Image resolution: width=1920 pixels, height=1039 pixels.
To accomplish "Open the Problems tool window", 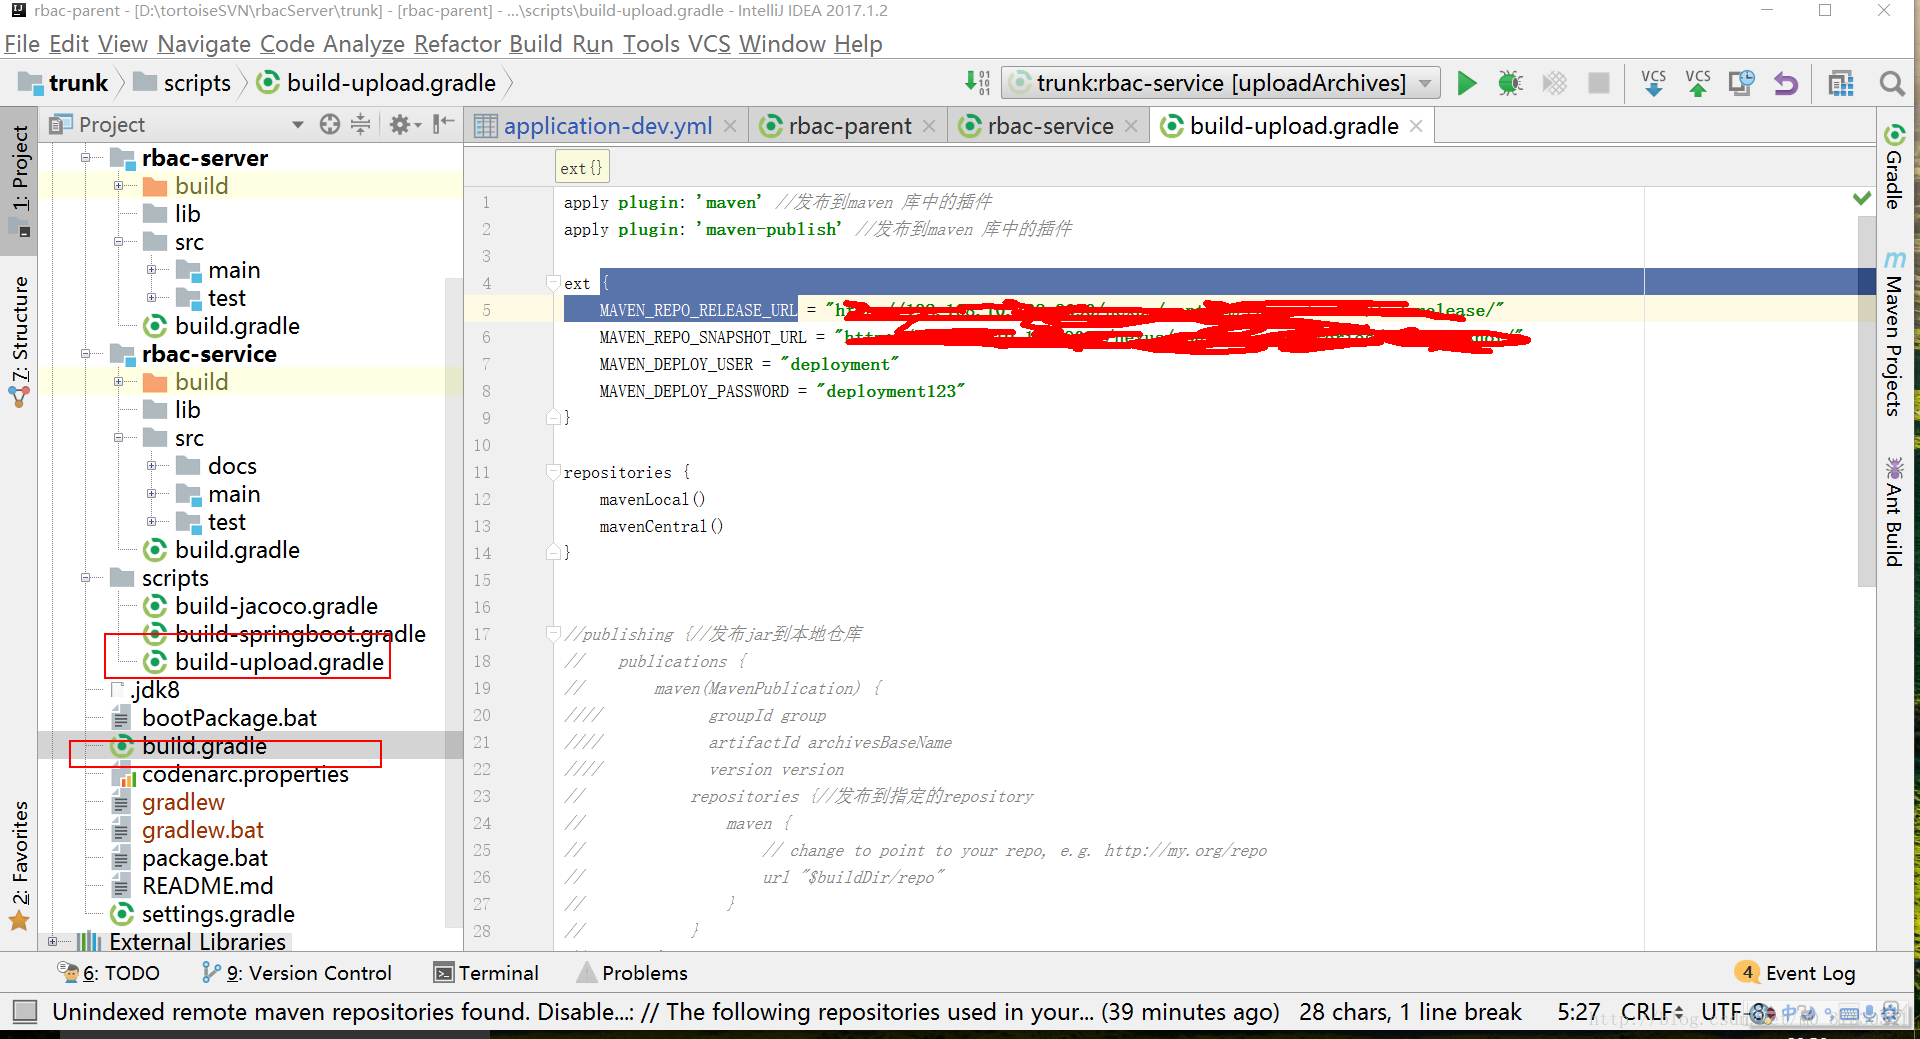I will tap(632, 973).
